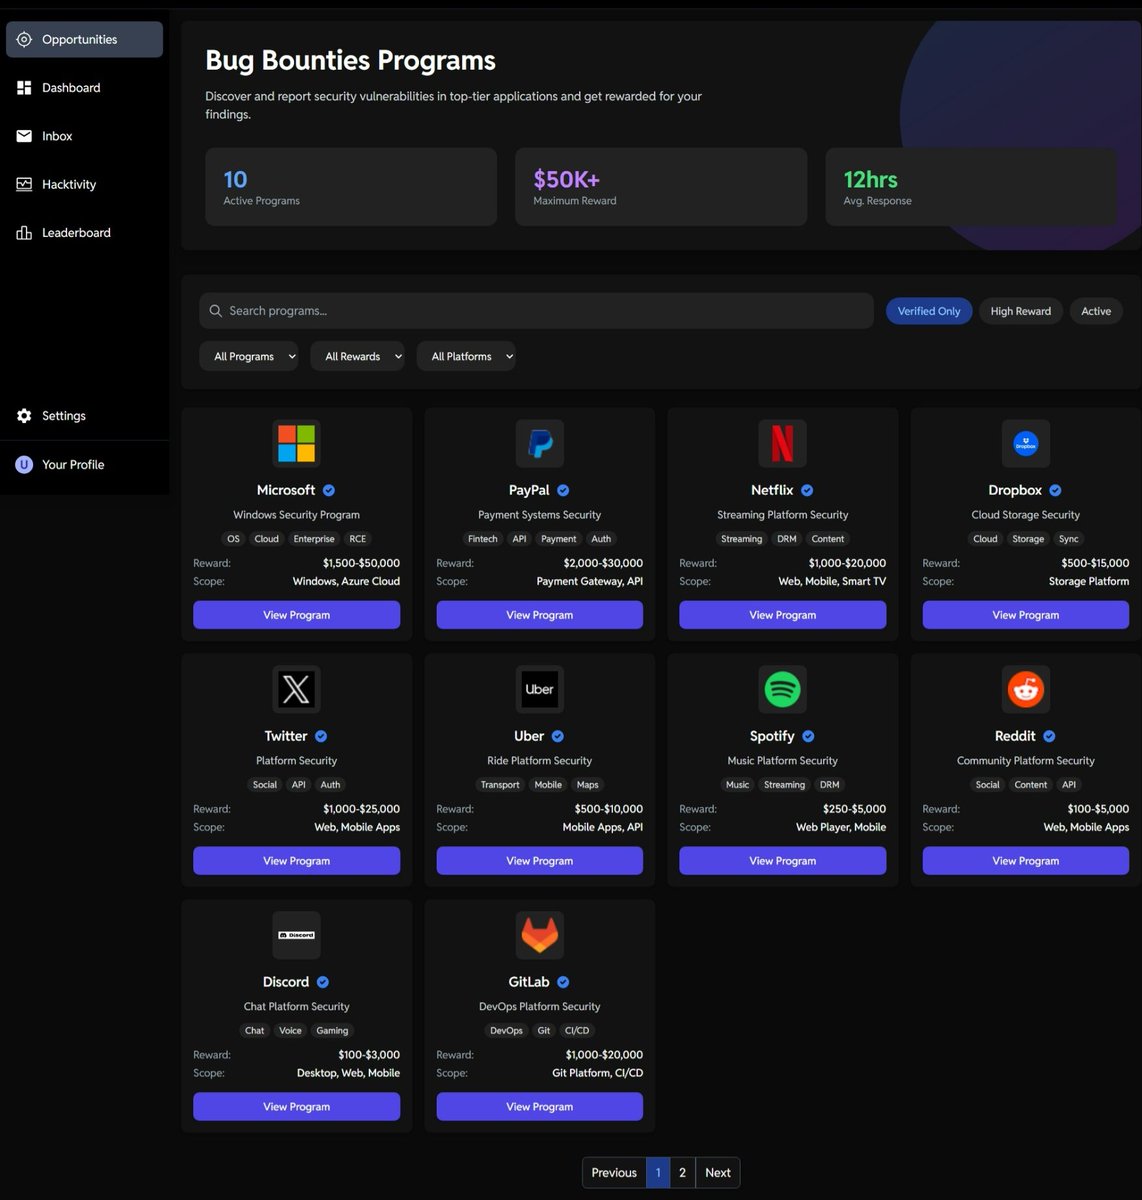Click the Spotify logo
The height and width of the screenshot is (1200, 1142).
pyautogui.click(x=783, y=689)
